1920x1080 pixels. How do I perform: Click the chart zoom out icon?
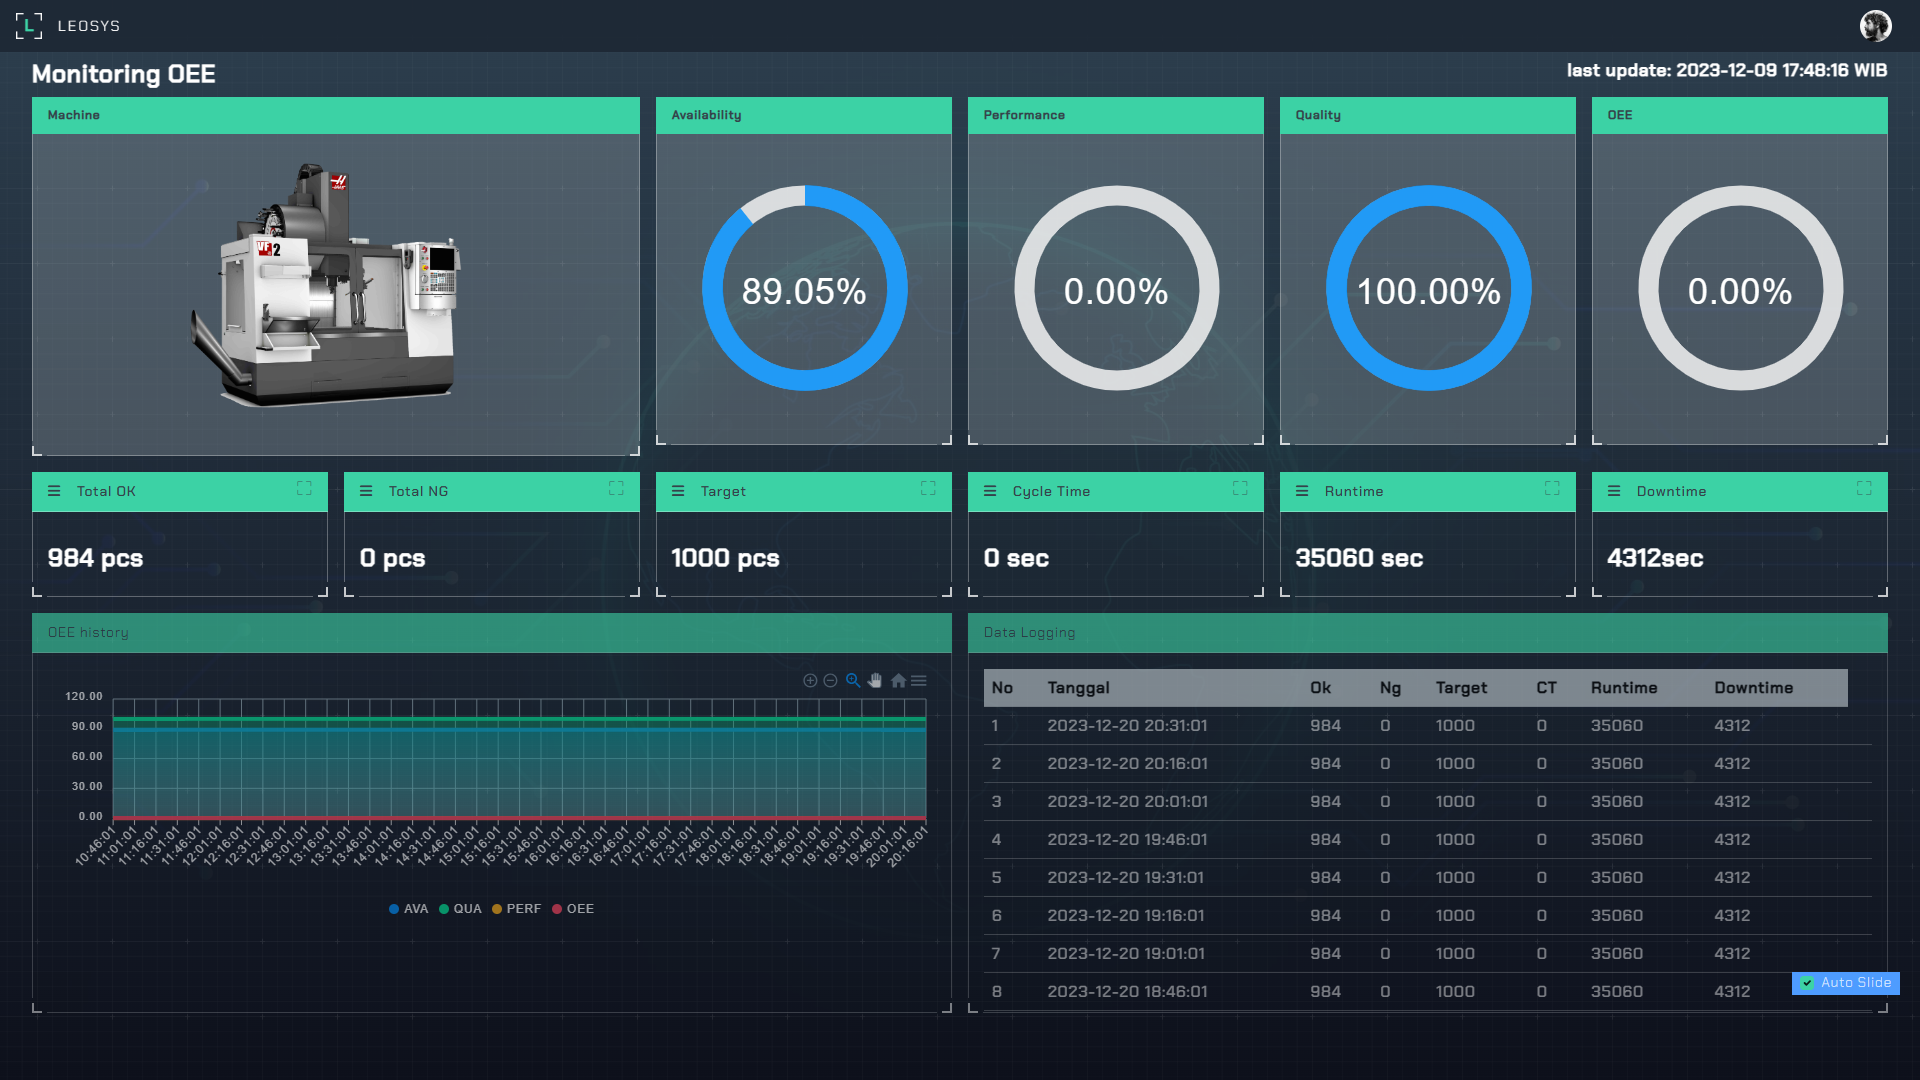point(830,681)
